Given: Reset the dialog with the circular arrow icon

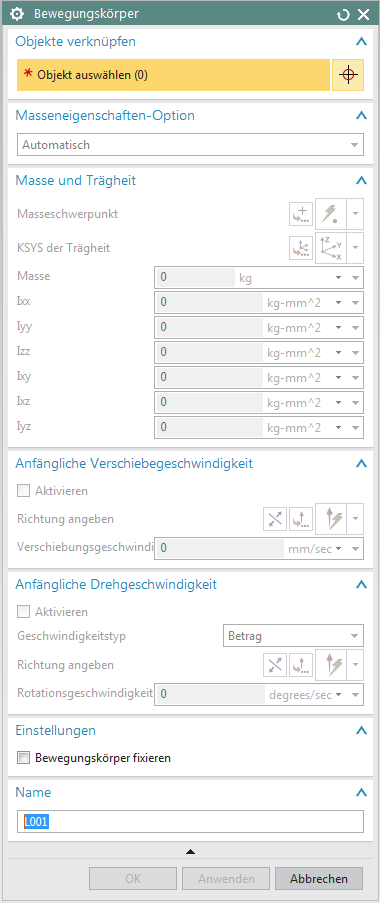Looking at the screenshot, I should (x=343, y=15).
